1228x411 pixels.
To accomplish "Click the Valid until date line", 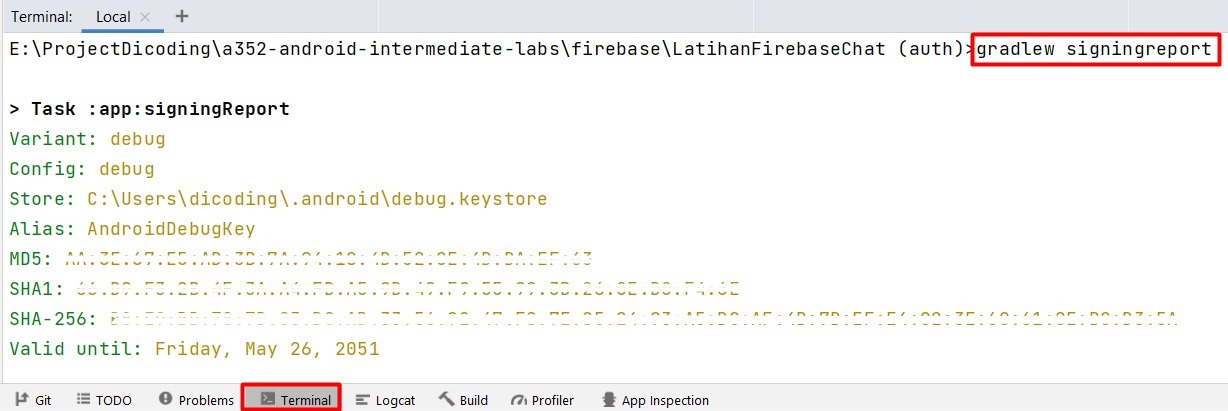I will pos(194,349).
